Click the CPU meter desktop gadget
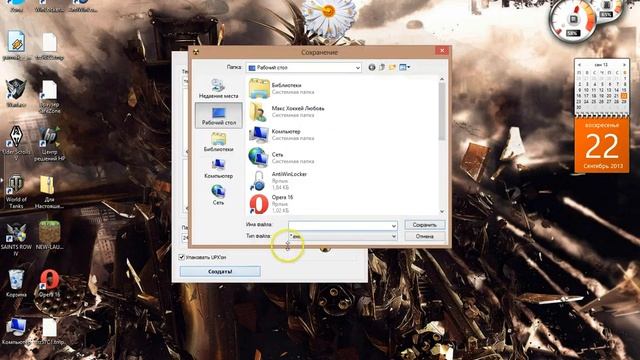 point(573,20)
